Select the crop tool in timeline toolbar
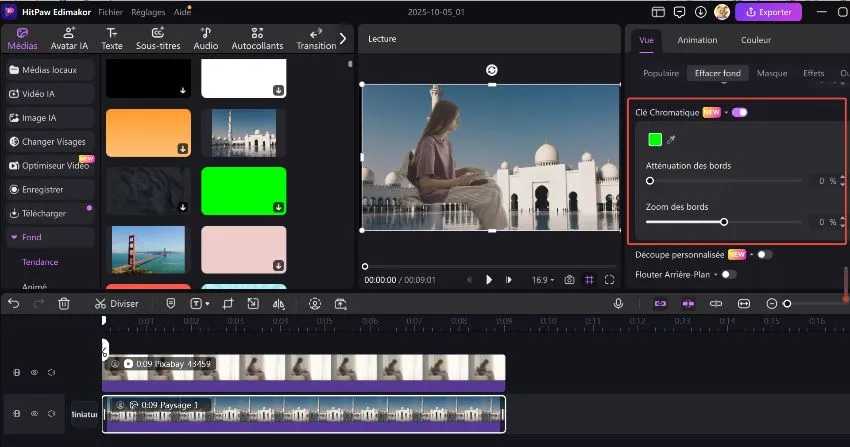This screenshot has width=850, height=447. click(x=227, y=303)
